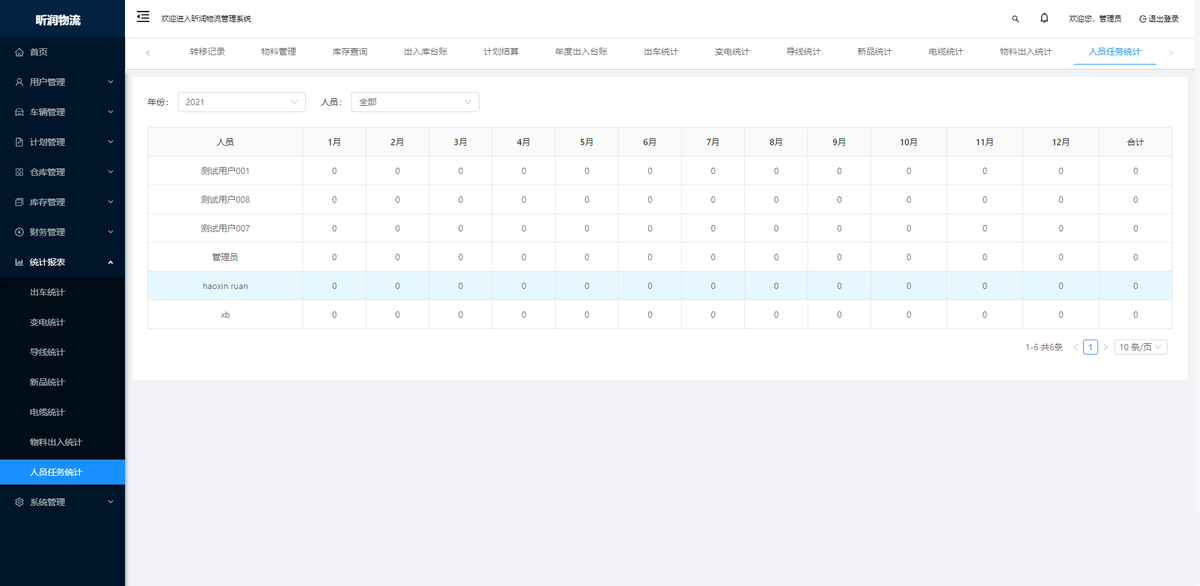
Task: Open 新品统计 in the sidebar
Action: pyautogui.click(x=62, y=382)
